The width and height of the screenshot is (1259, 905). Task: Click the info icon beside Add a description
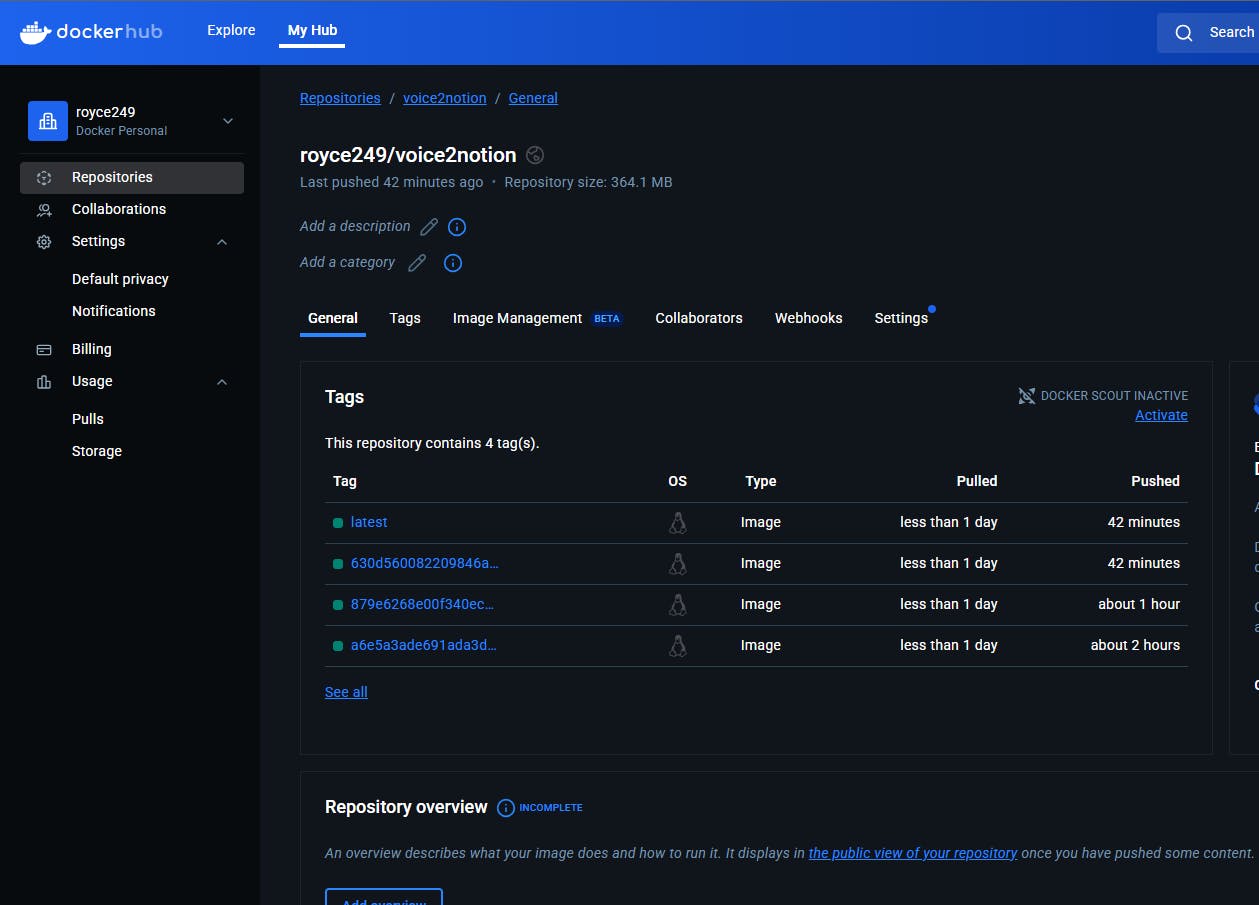point(457,227)
